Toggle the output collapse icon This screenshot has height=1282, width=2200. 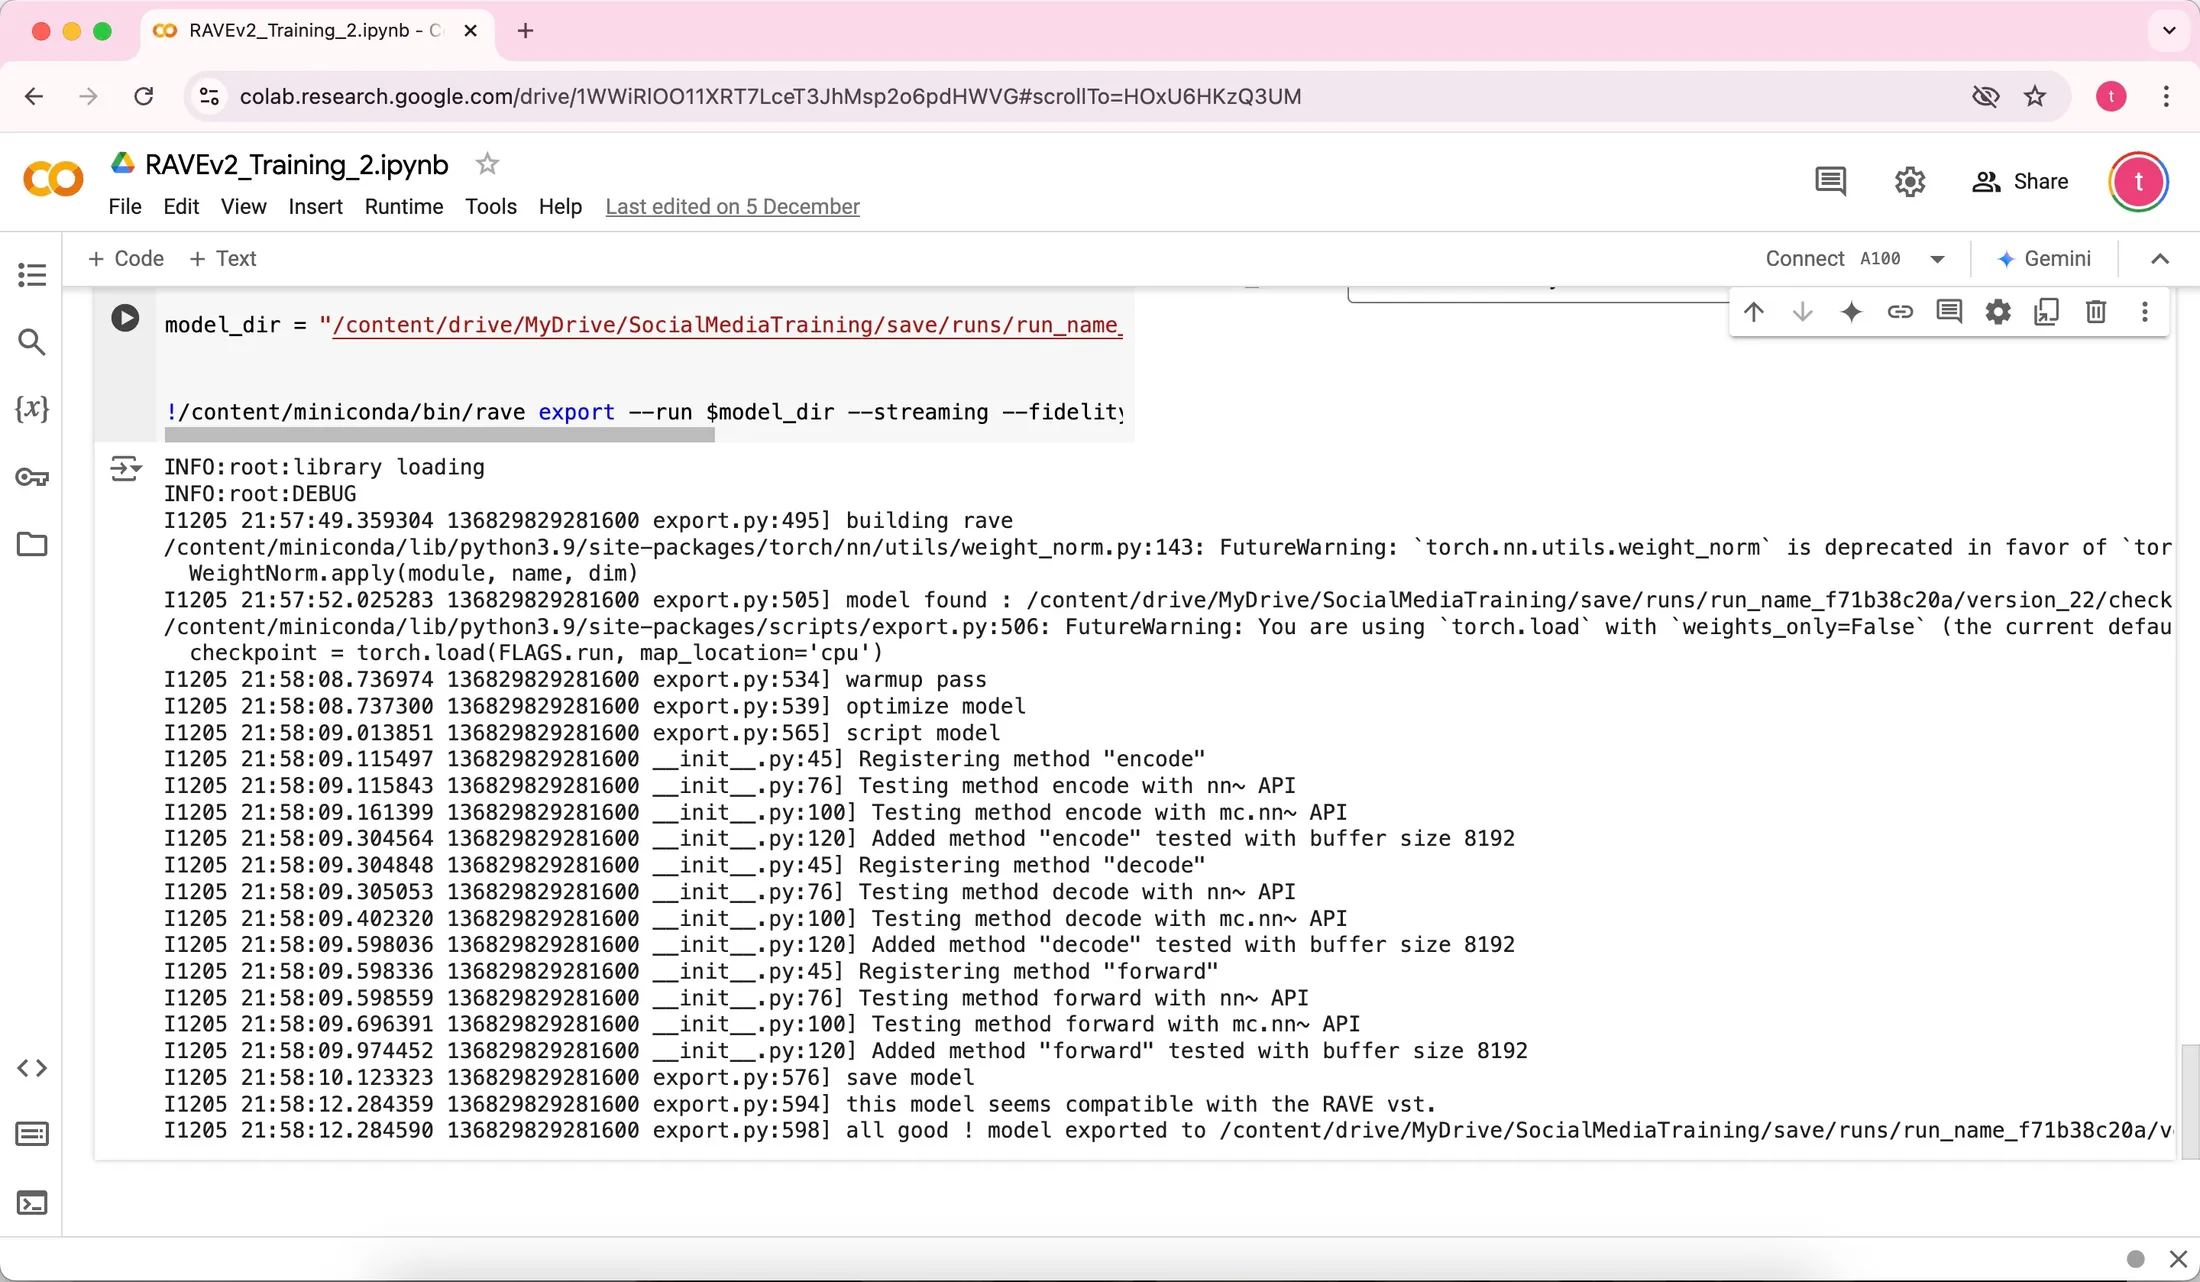(125, 468)
